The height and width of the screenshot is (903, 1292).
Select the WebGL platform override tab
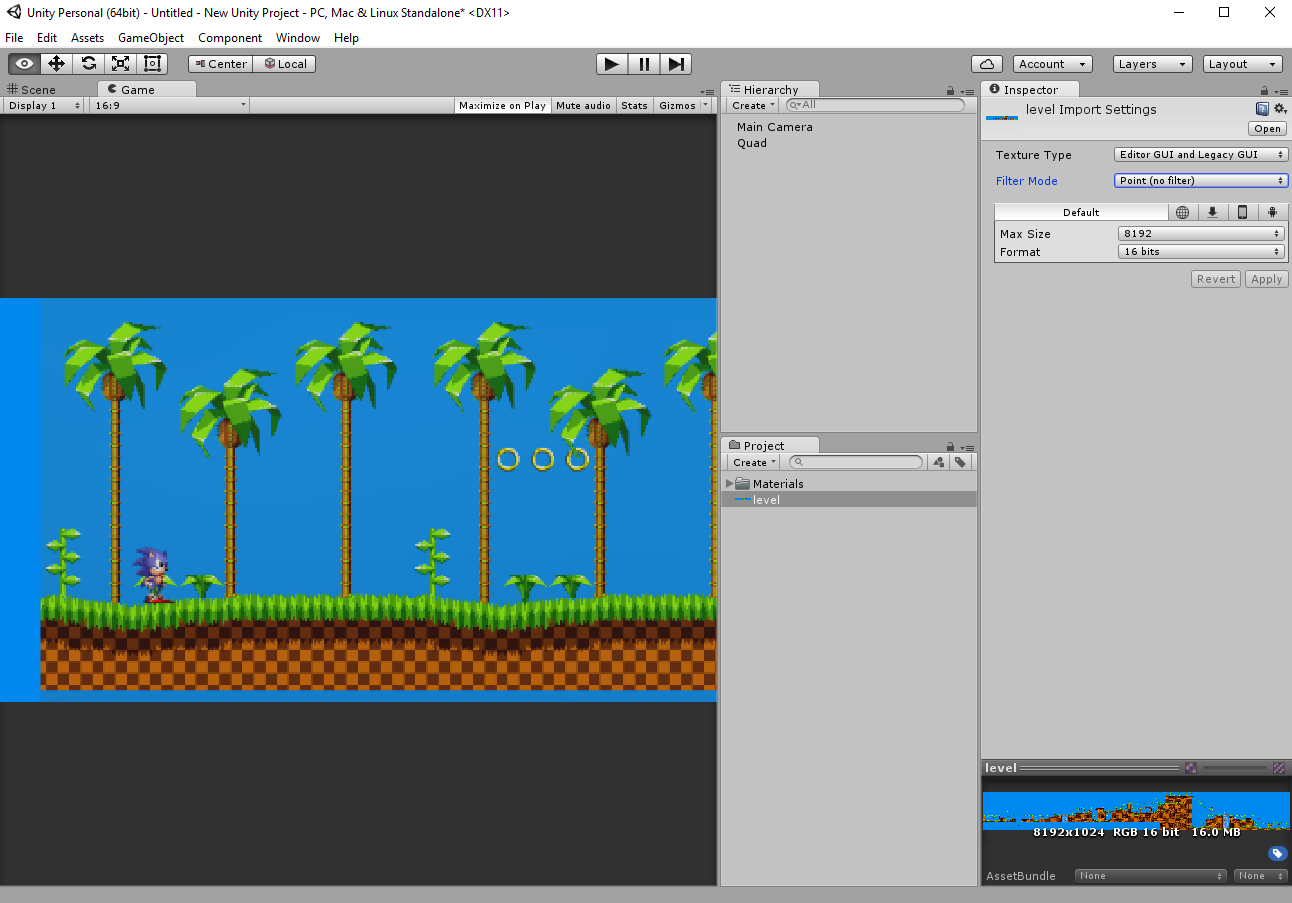[1183, 212]
